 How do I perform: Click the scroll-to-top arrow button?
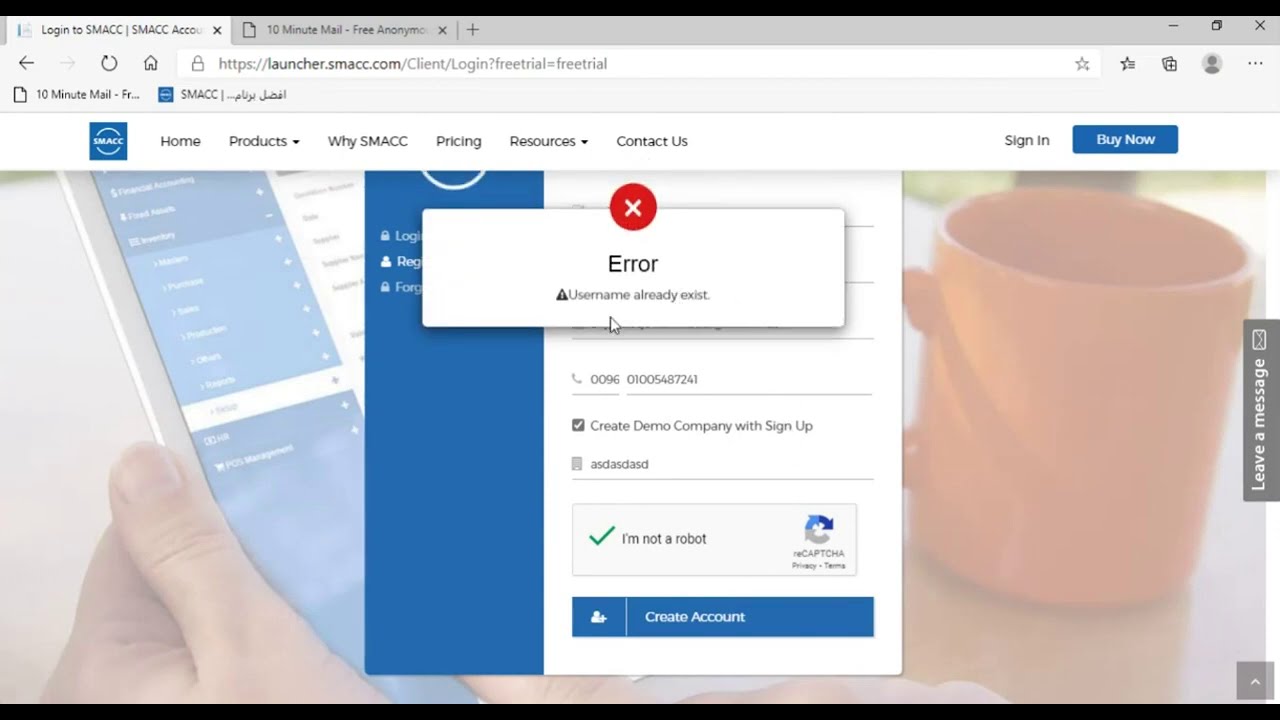(1255, 681)
